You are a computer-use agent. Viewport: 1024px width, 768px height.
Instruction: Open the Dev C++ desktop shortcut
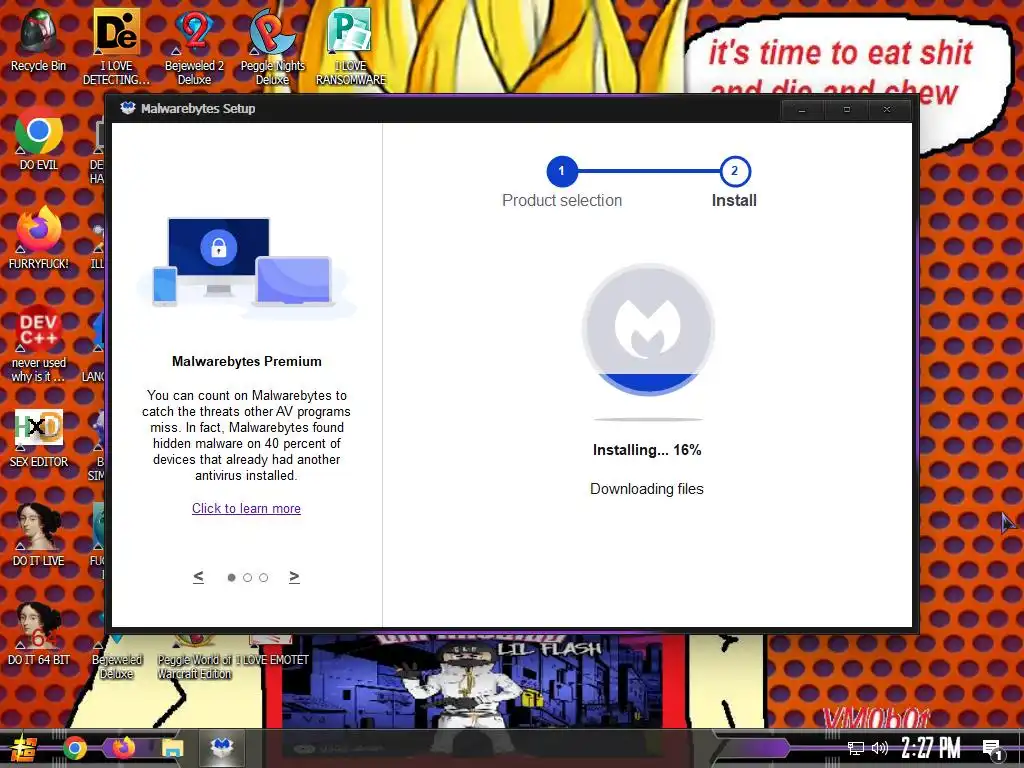point(39,343)
